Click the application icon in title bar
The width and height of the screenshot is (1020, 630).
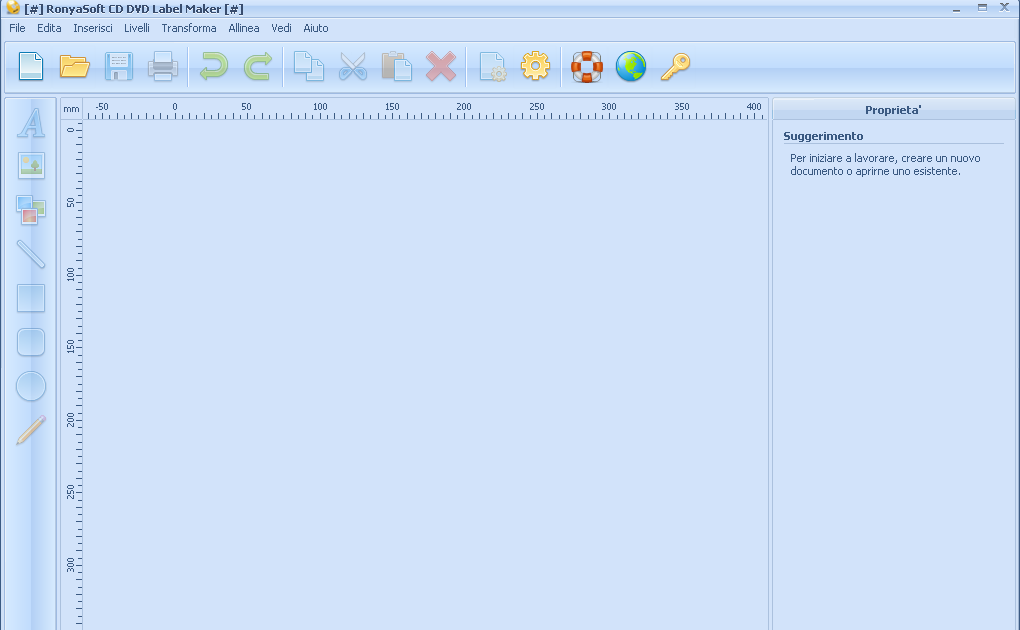pyautogui.click(x=12, y=8)
